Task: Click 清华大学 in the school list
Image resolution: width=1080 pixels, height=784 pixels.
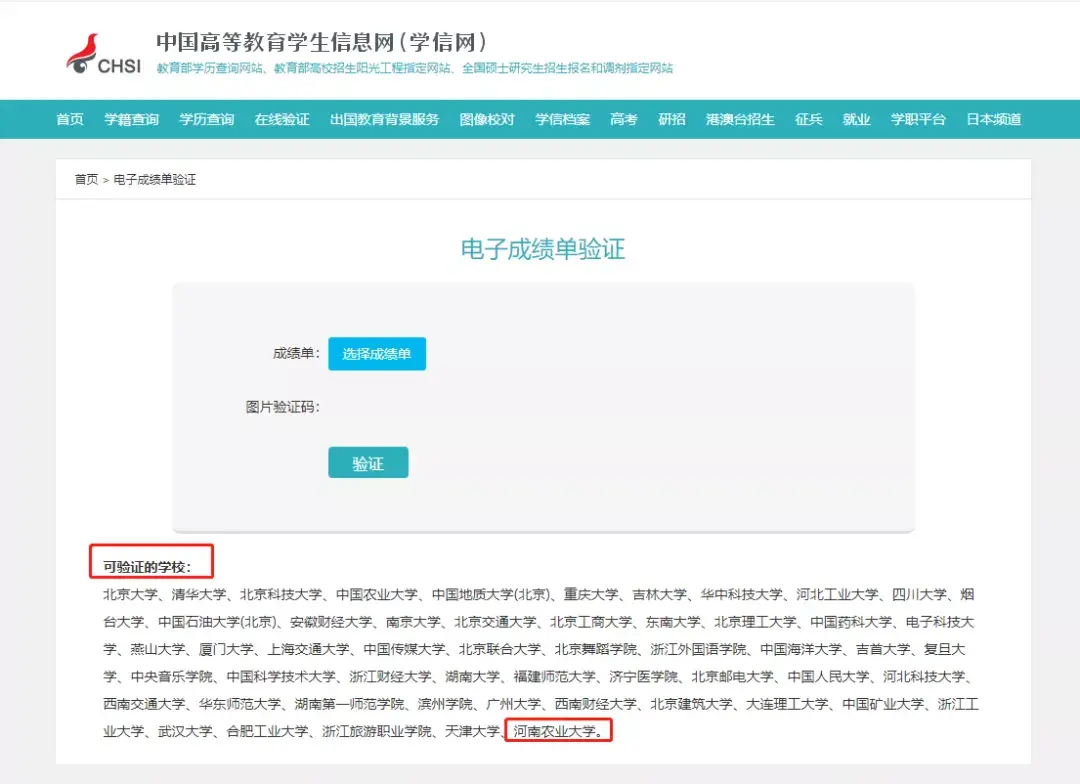Action: coord(199,595)
